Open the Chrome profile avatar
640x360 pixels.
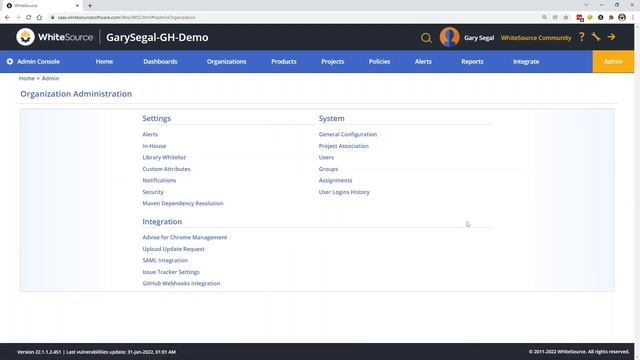[622, 18]
